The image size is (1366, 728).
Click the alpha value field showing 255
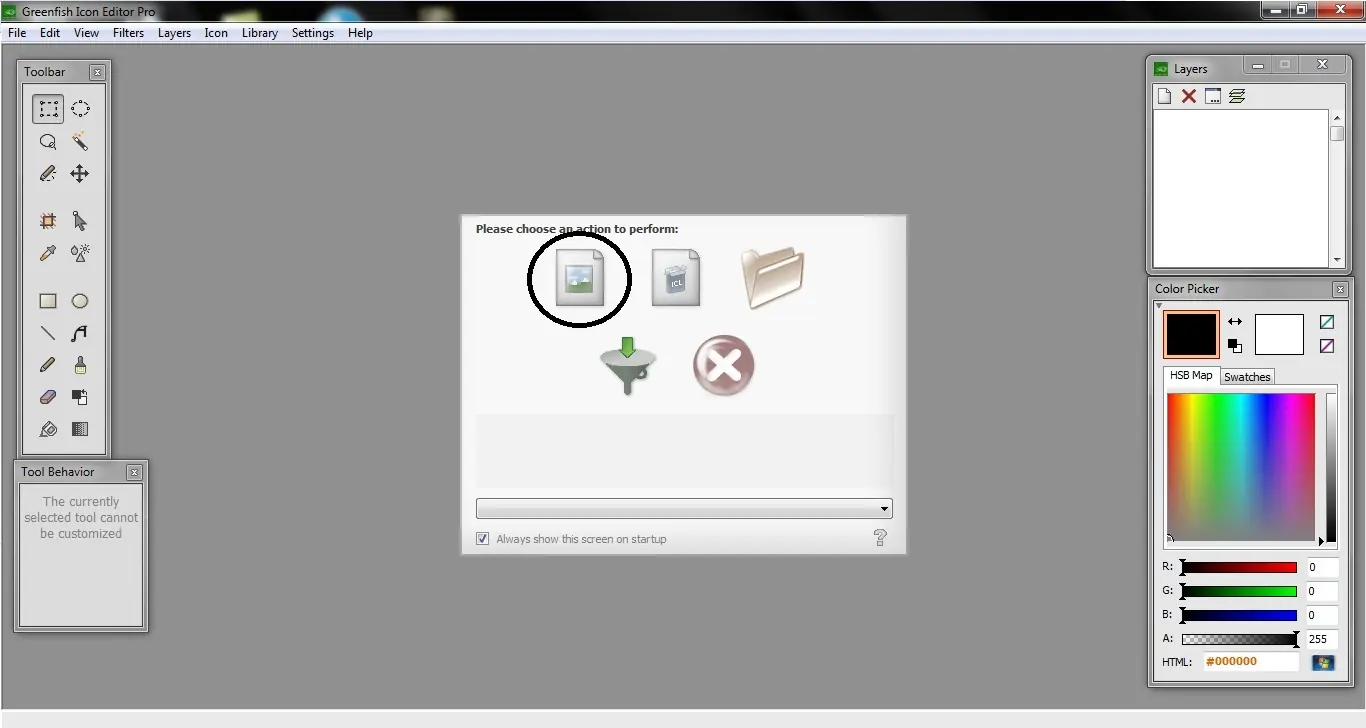[x=1322, y=639]
